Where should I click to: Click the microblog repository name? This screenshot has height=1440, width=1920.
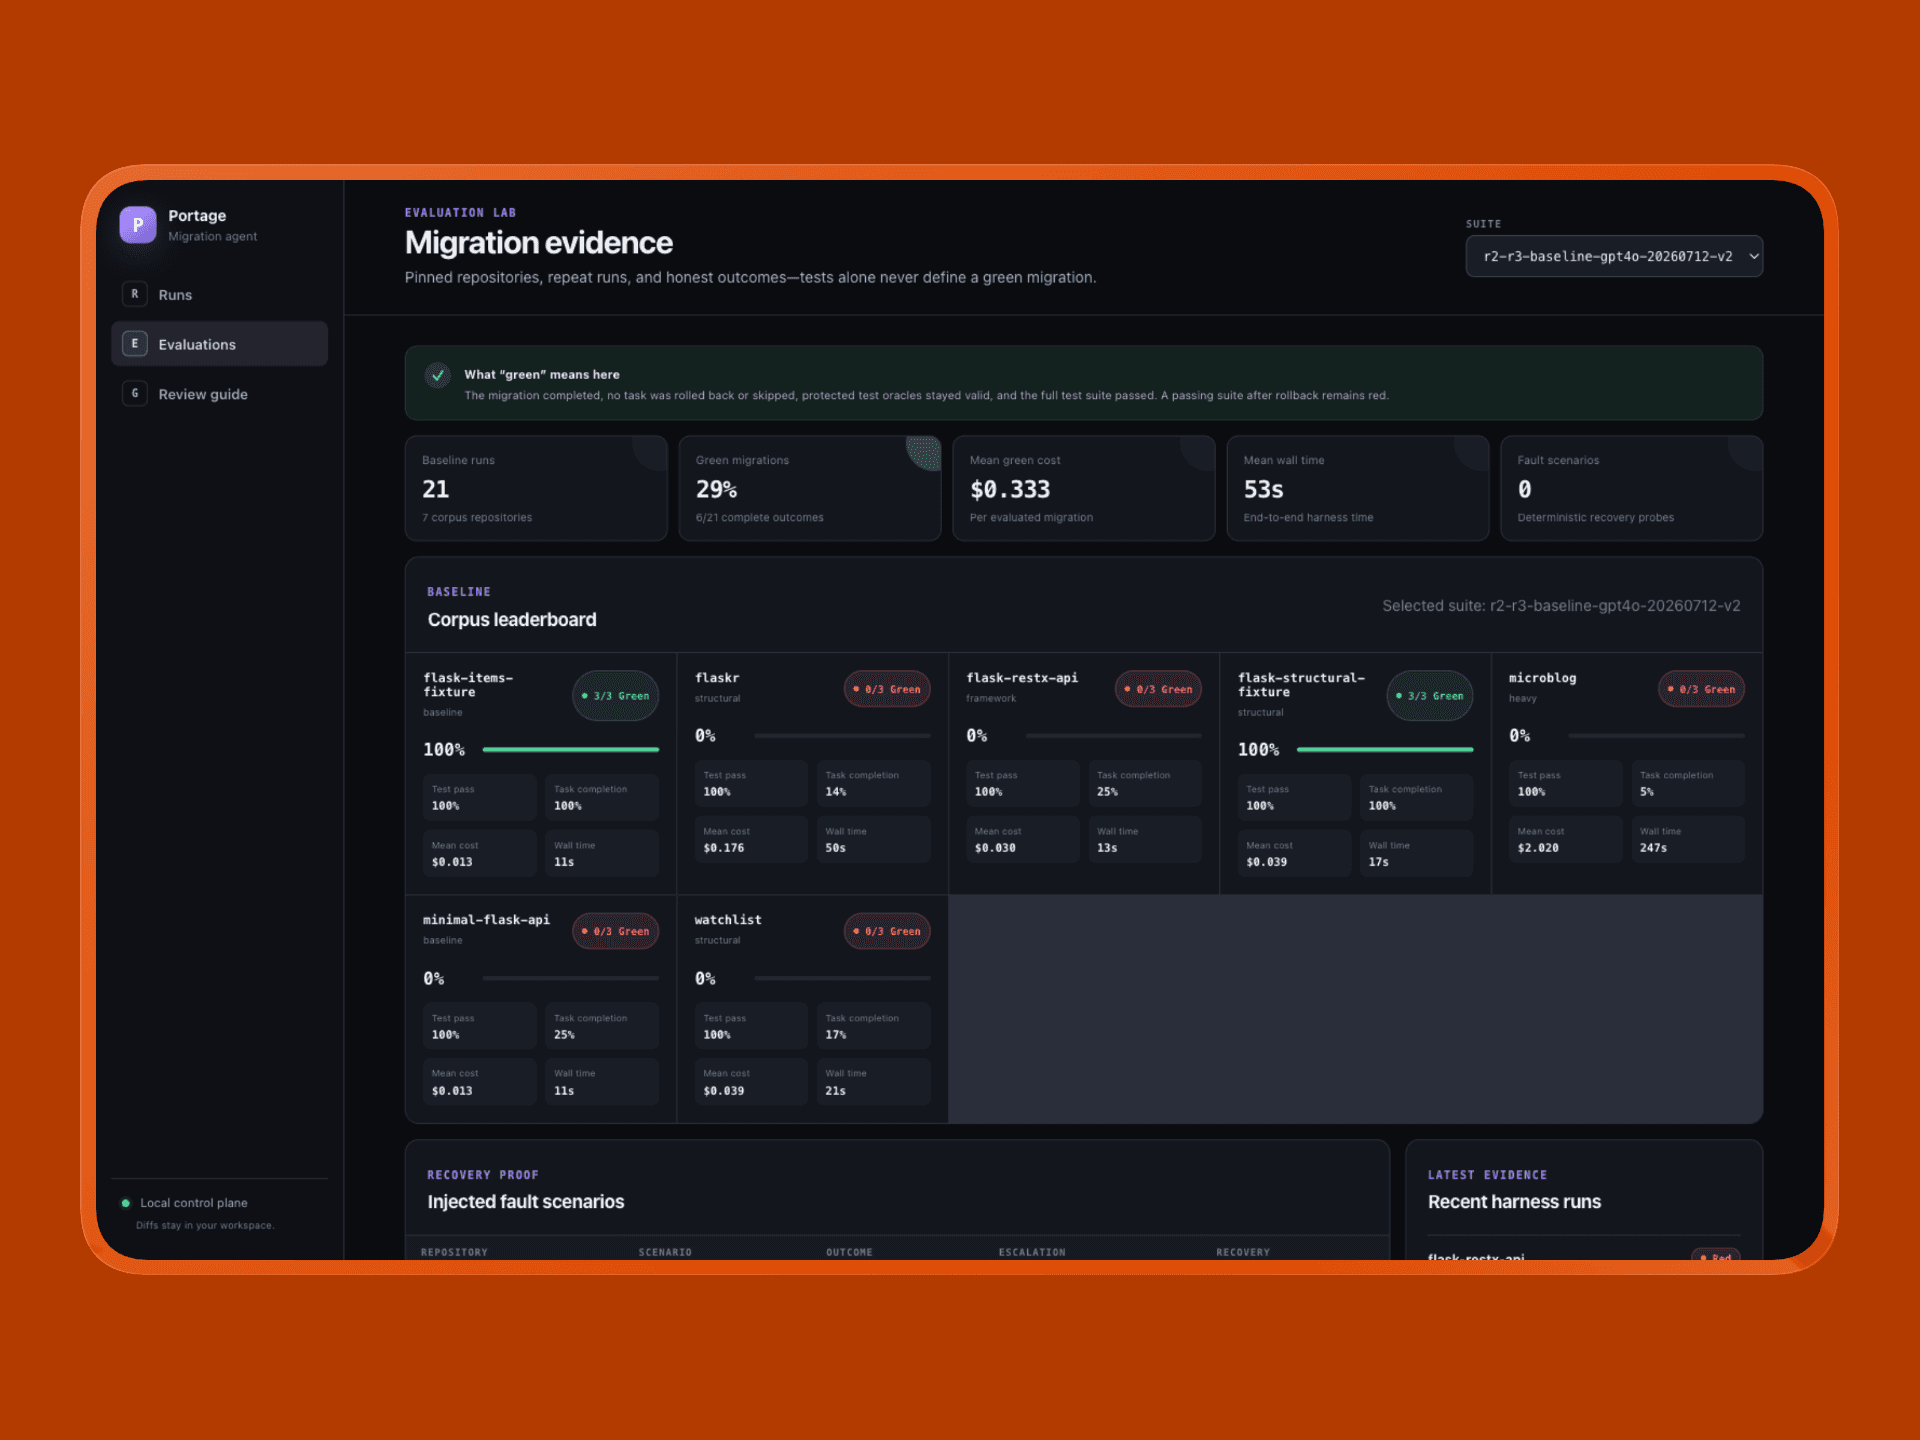pyautogui.click(x=1542, y=678)
